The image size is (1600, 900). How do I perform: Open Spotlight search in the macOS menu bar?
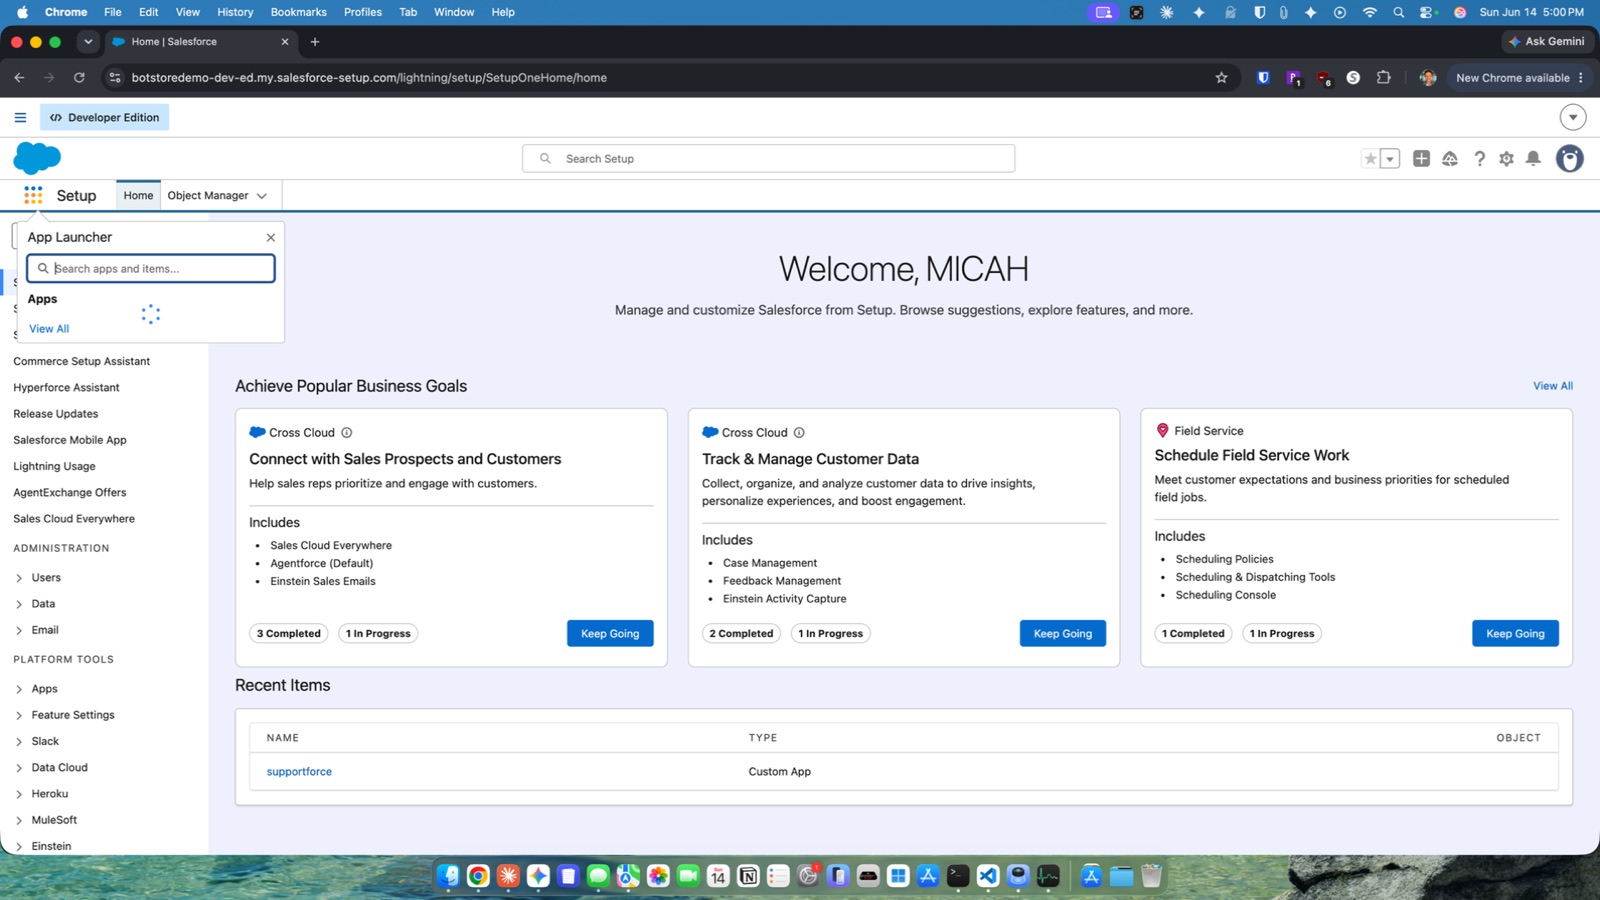pyautogui.click(x=1399, y=12)
